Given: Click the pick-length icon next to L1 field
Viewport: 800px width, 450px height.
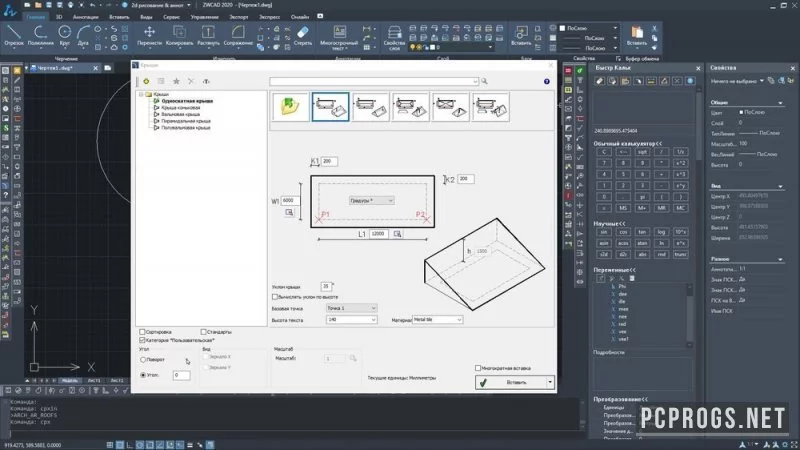Looking at the screenshot, I should pyautogui.click(x=397, y=234).
